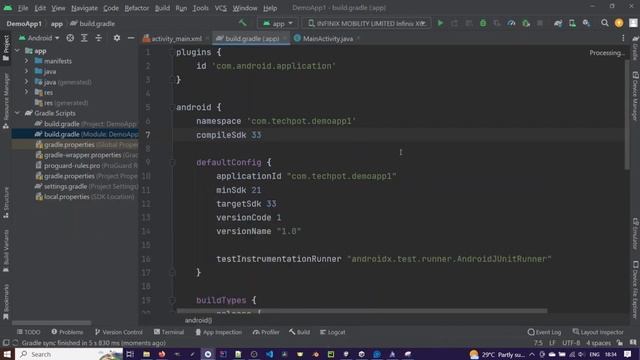This screenshot has height=360, width=640.
Task: Click the taskbar Search box
Action: [x=69, y=354]
